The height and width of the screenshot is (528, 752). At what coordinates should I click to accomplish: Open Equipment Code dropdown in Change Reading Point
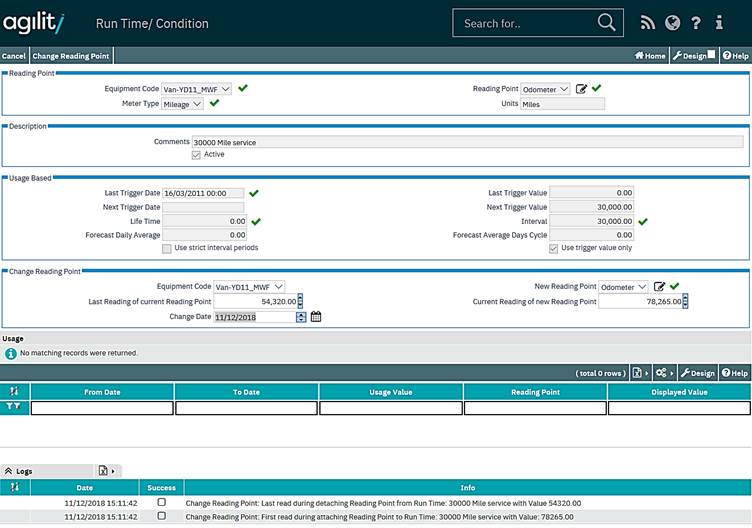click(250, 287)
